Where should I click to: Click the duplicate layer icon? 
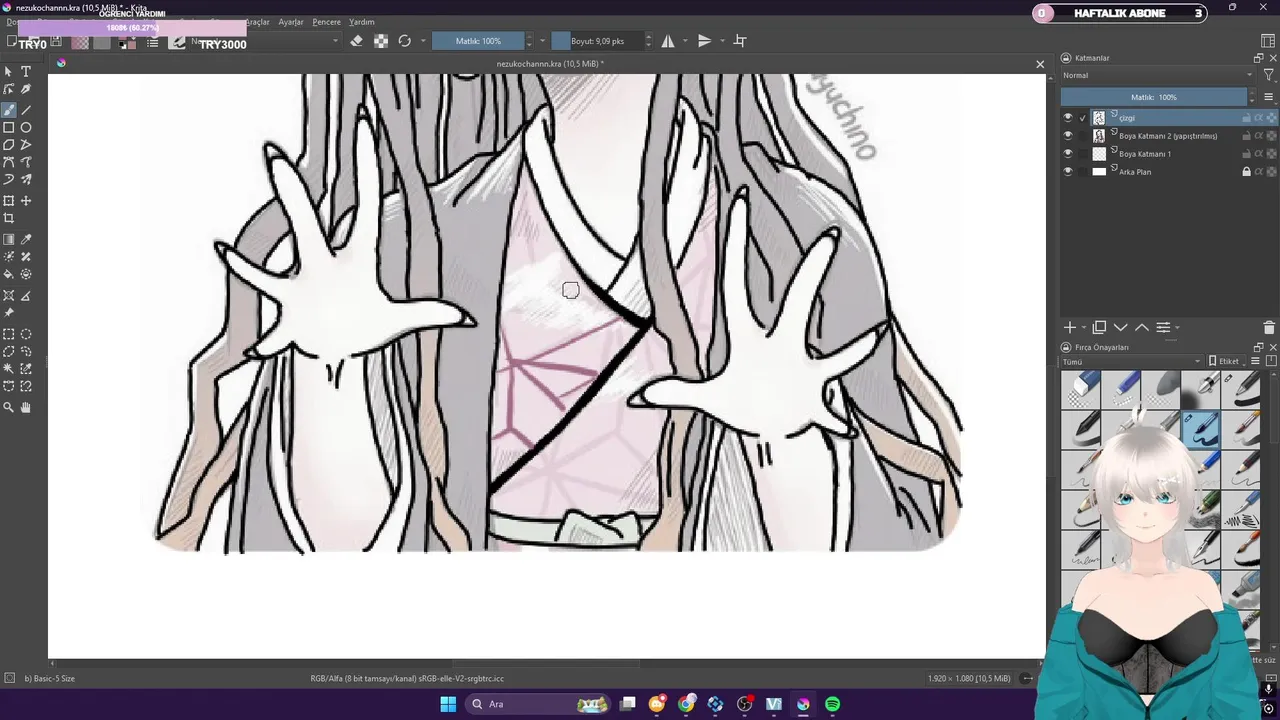(1099, 328)
